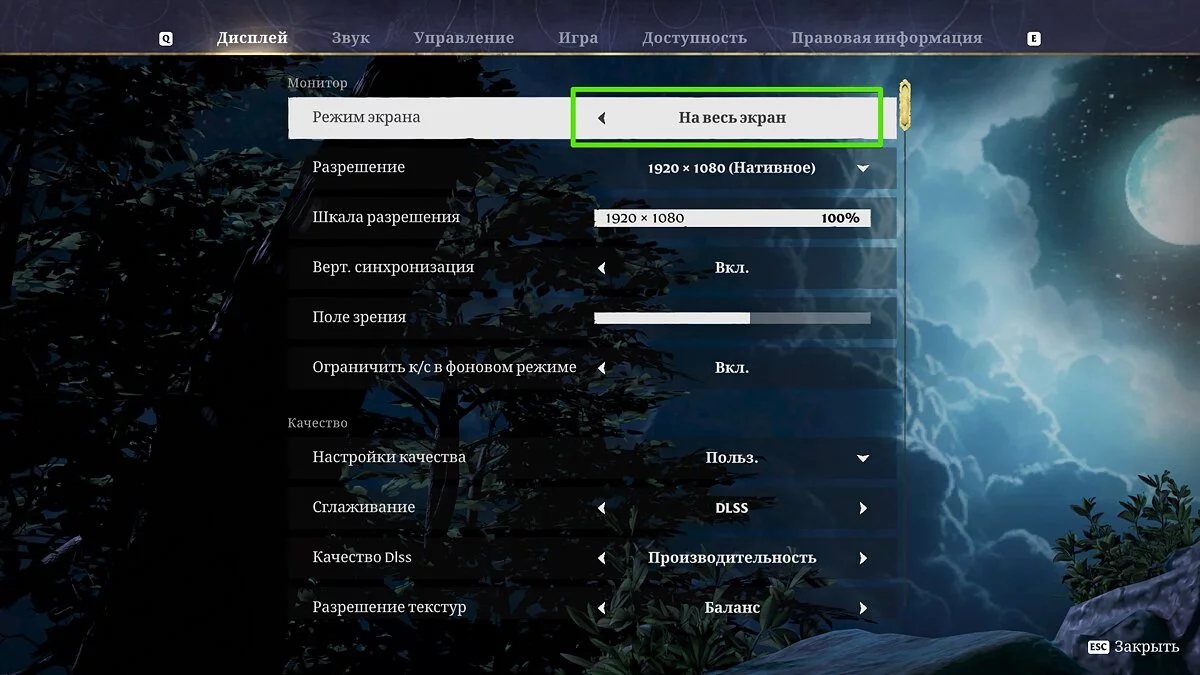Open 1920 × 1080 (Нативное) resolution list
Viewport: 1200px width, 675px height.
click(732, 168)
